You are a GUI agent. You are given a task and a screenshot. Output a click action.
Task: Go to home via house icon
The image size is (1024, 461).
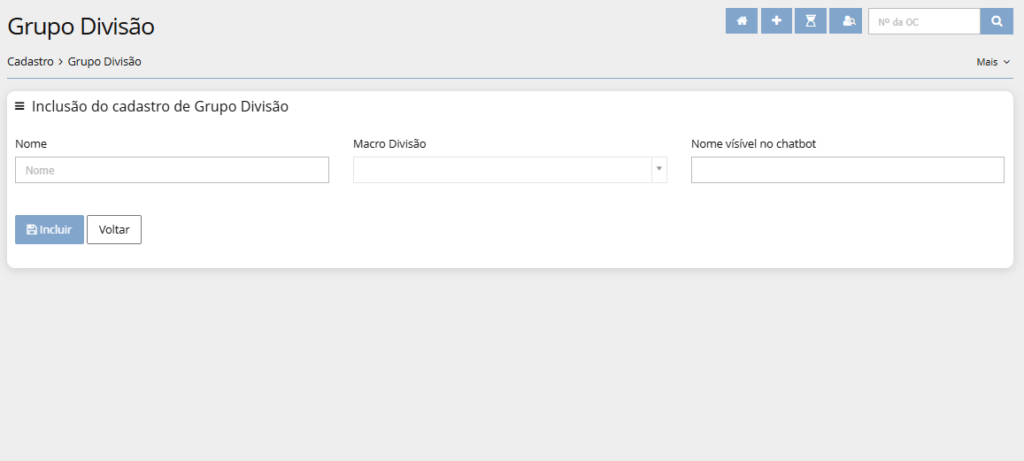click(x=741, y=21)
